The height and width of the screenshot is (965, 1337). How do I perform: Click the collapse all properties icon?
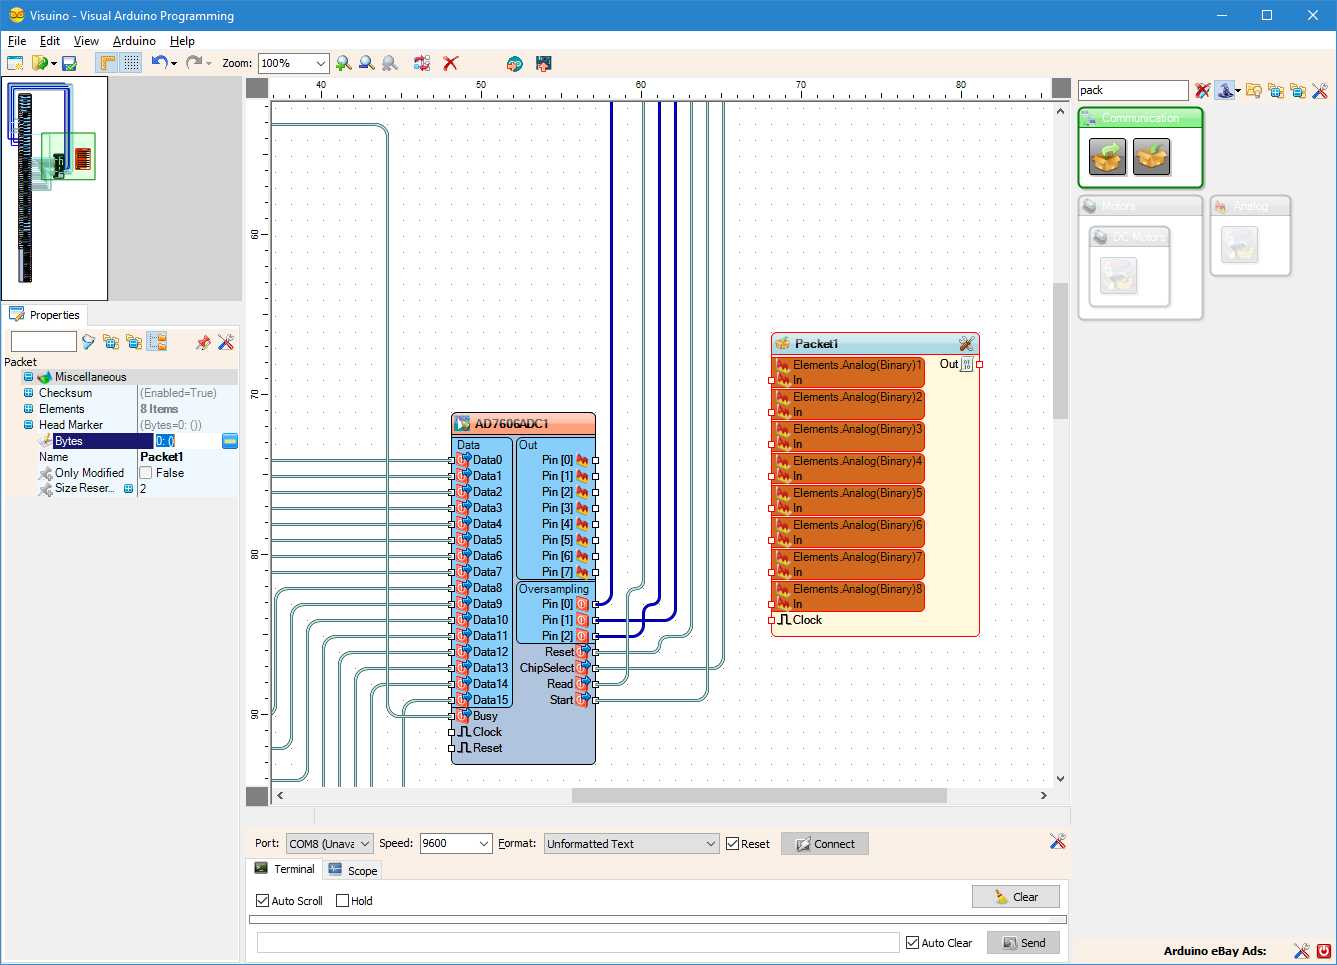[x=134, y=342]
